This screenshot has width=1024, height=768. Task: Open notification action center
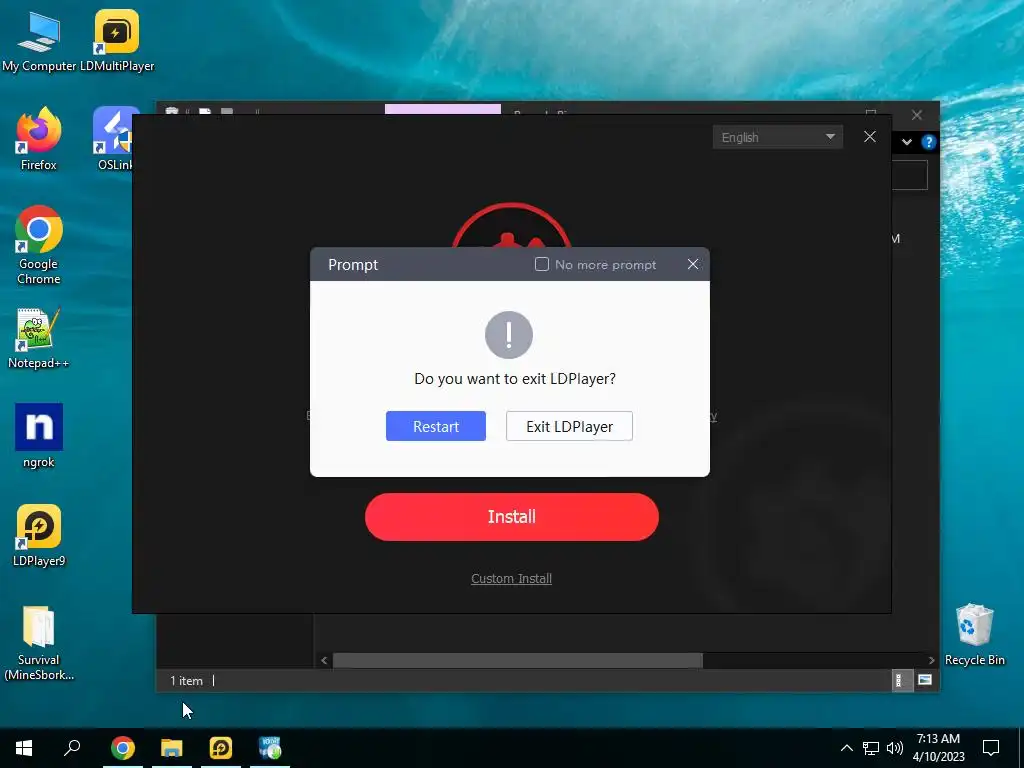tap(991, 748)
